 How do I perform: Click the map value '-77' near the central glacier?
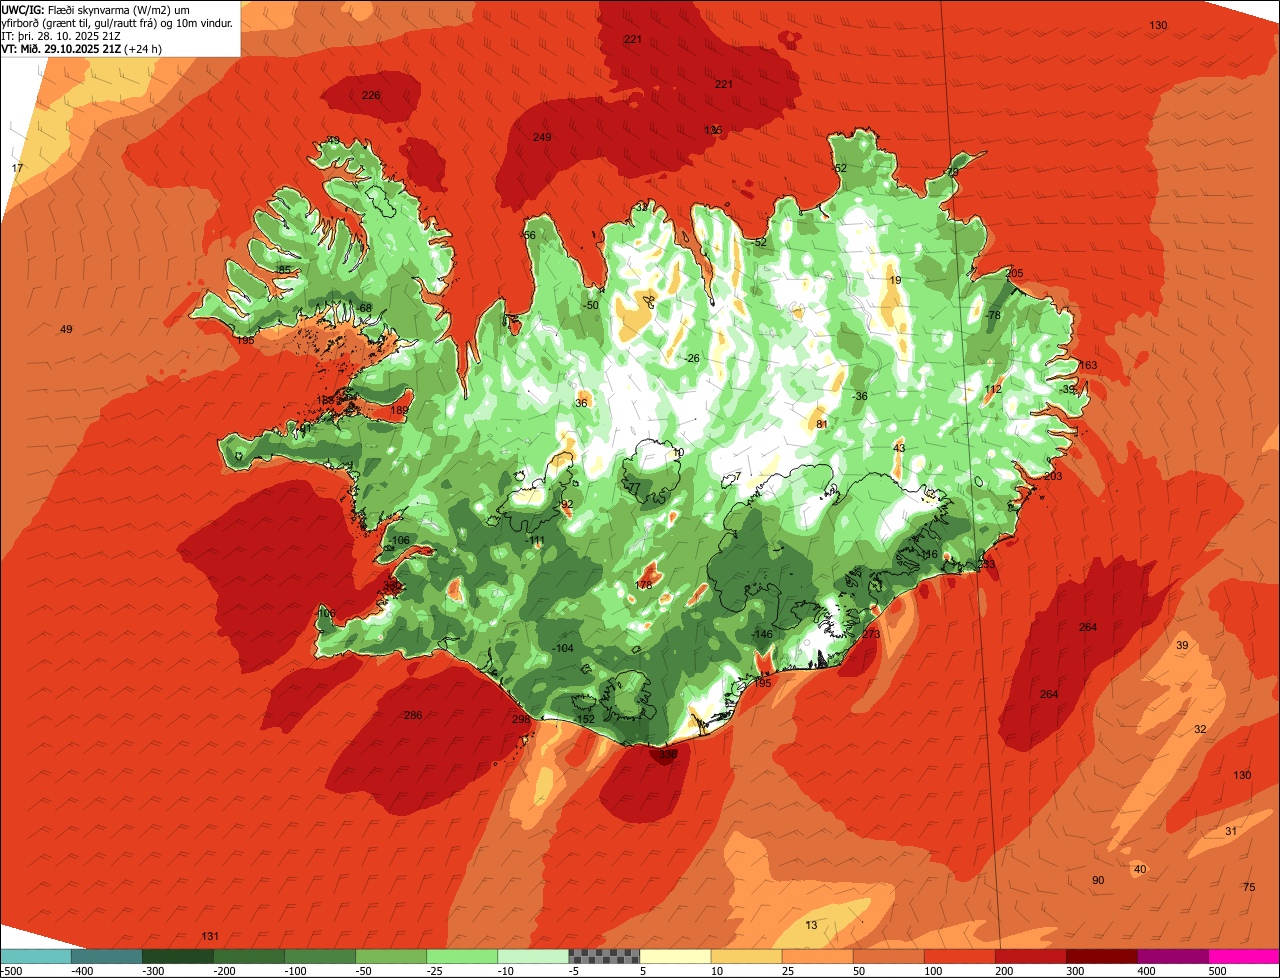632,487
